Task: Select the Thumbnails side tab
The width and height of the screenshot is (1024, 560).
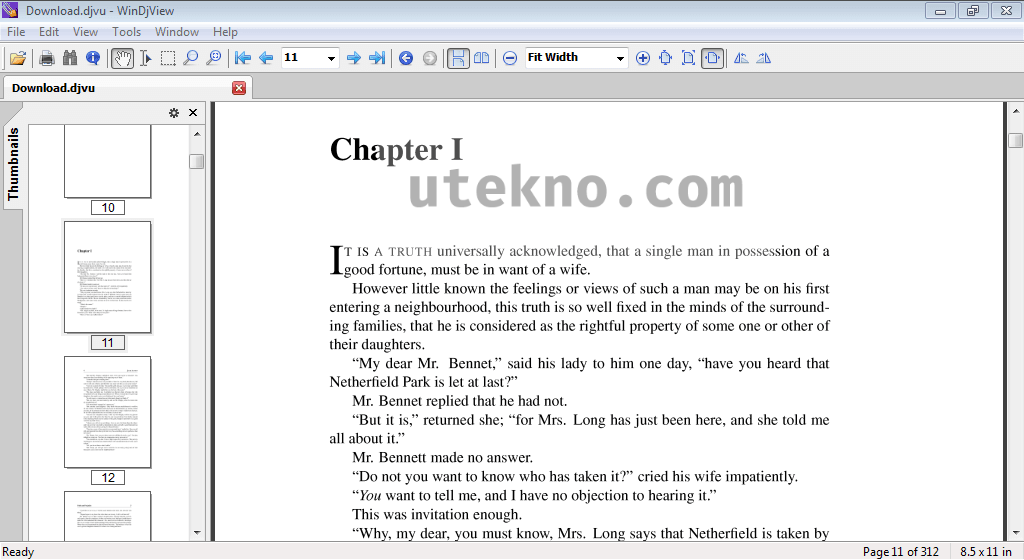Action: click(x=13, y=163)
